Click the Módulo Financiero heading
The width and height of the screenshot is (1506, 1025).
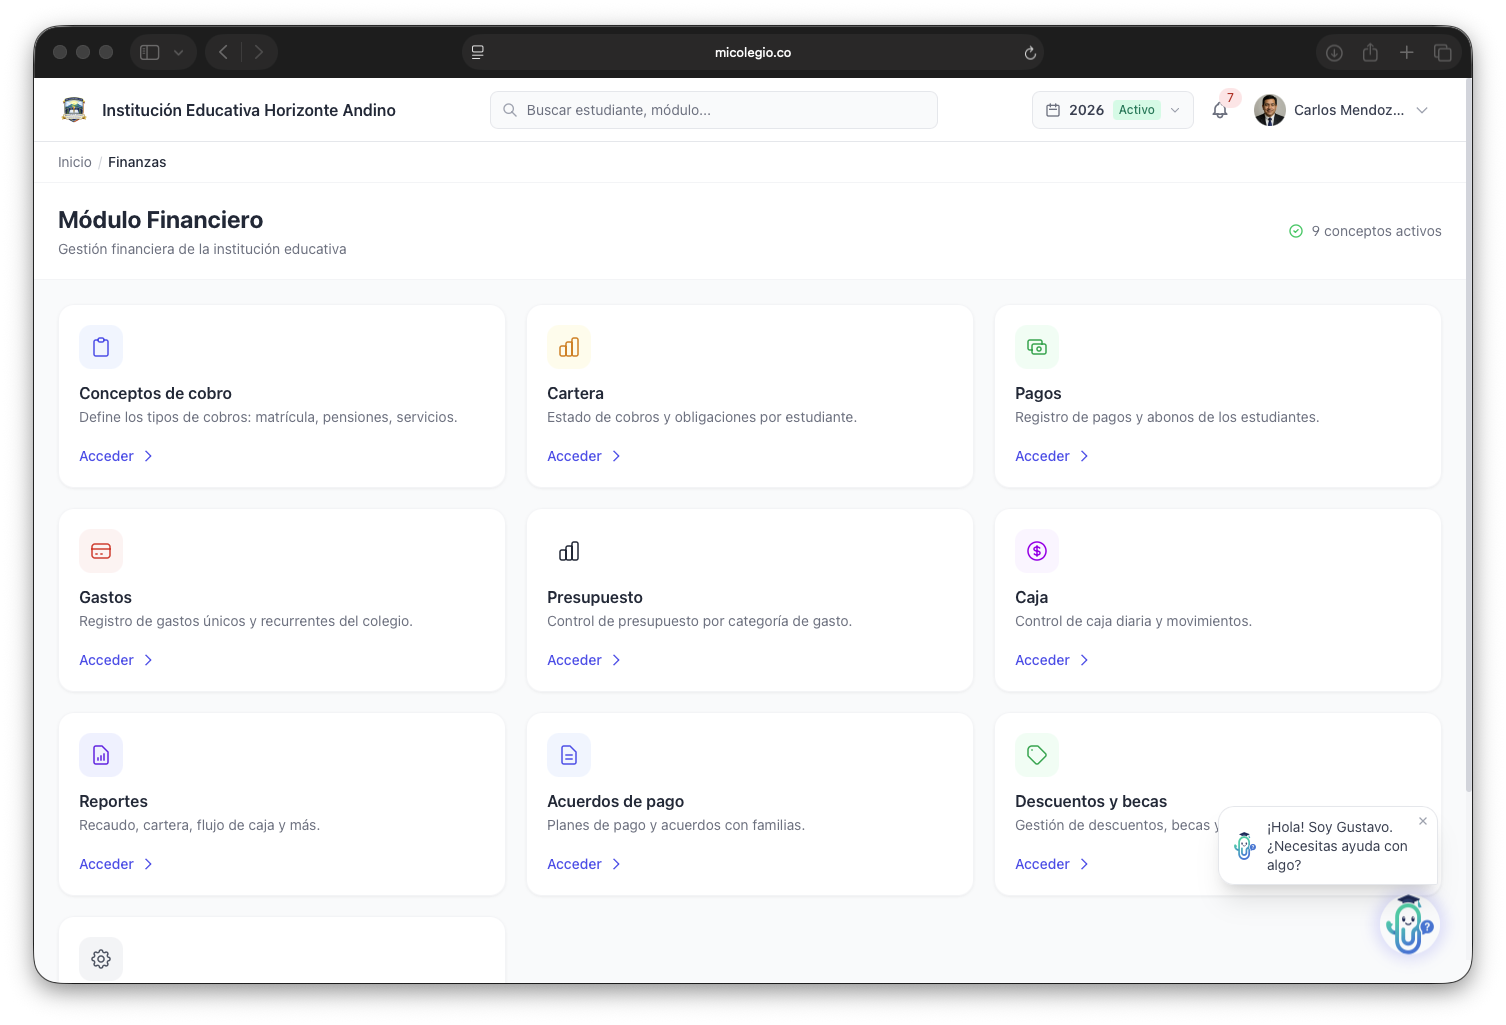point(161,220)
